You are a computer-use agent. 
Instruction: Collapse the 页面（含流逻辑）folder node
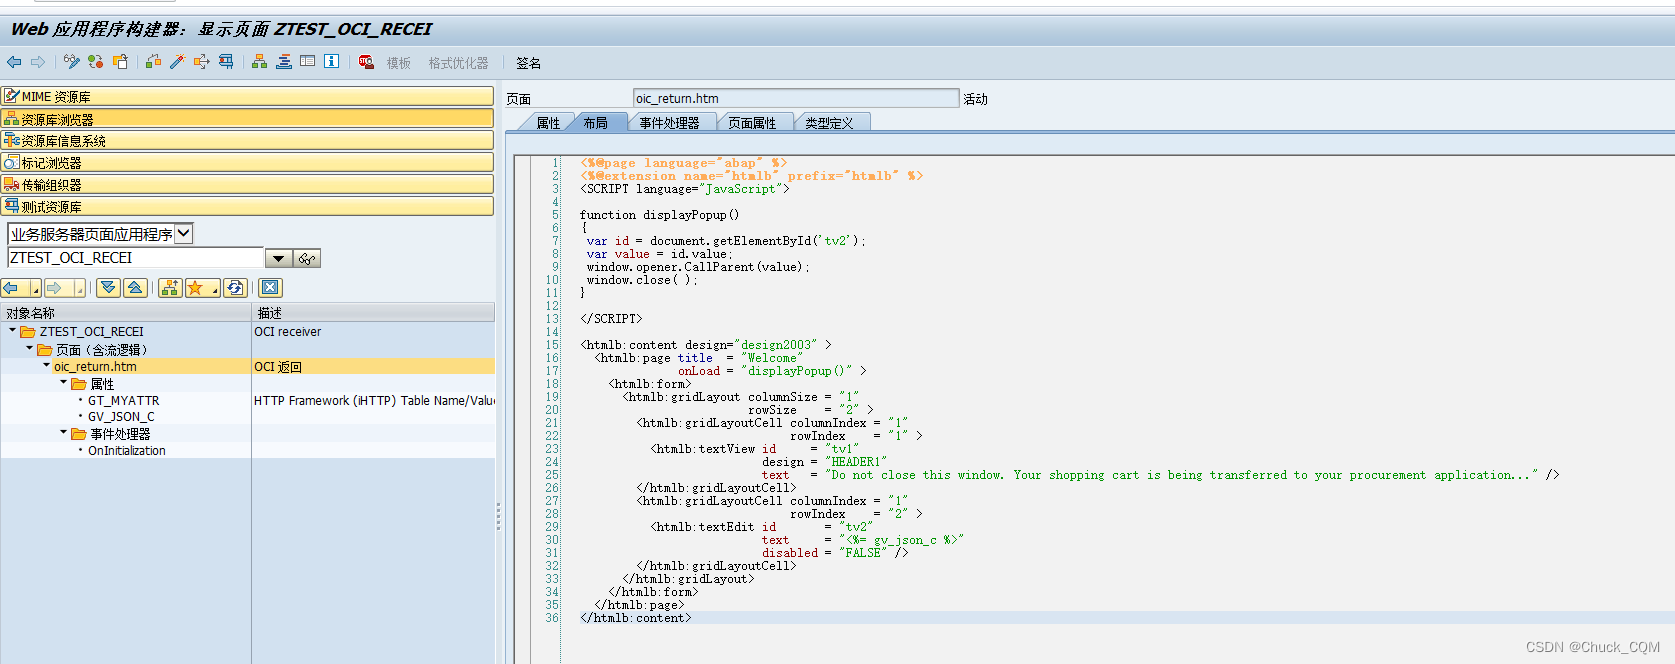29,348
